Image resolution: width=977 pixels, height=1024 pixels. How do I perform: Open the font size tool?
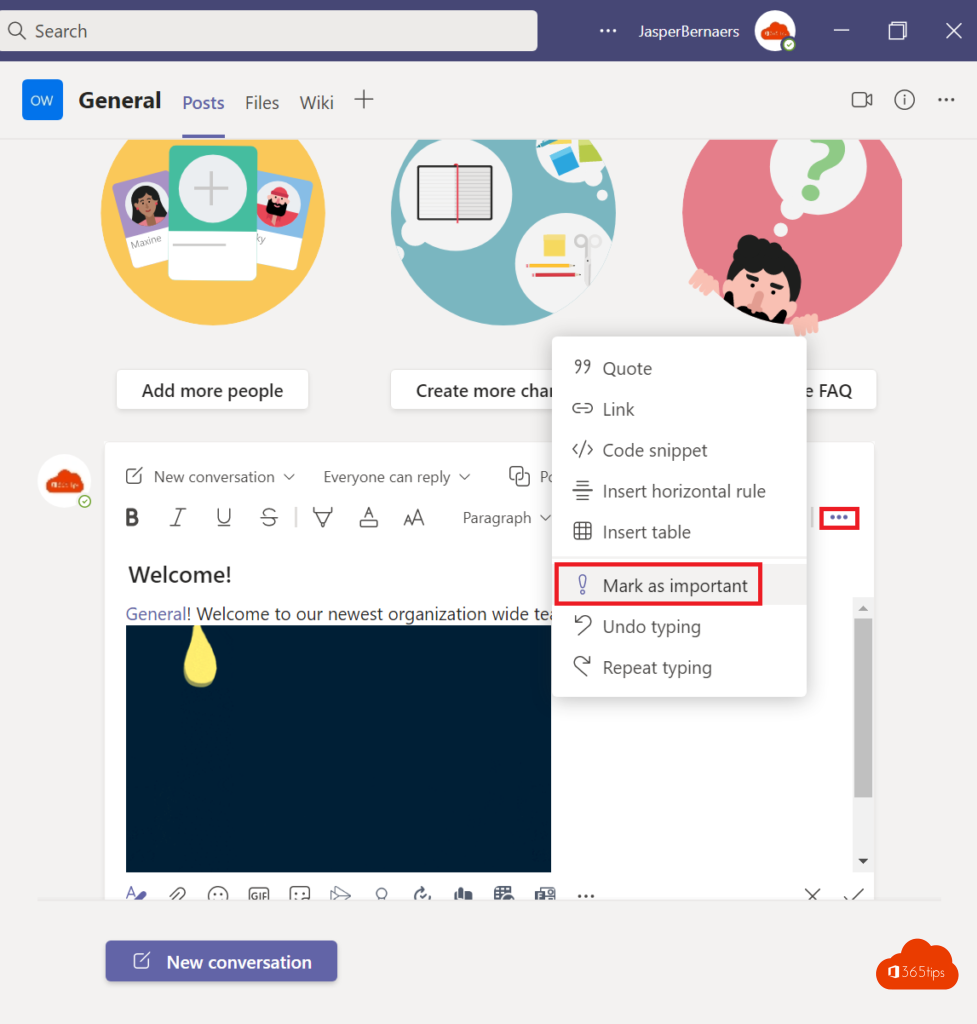414,518
